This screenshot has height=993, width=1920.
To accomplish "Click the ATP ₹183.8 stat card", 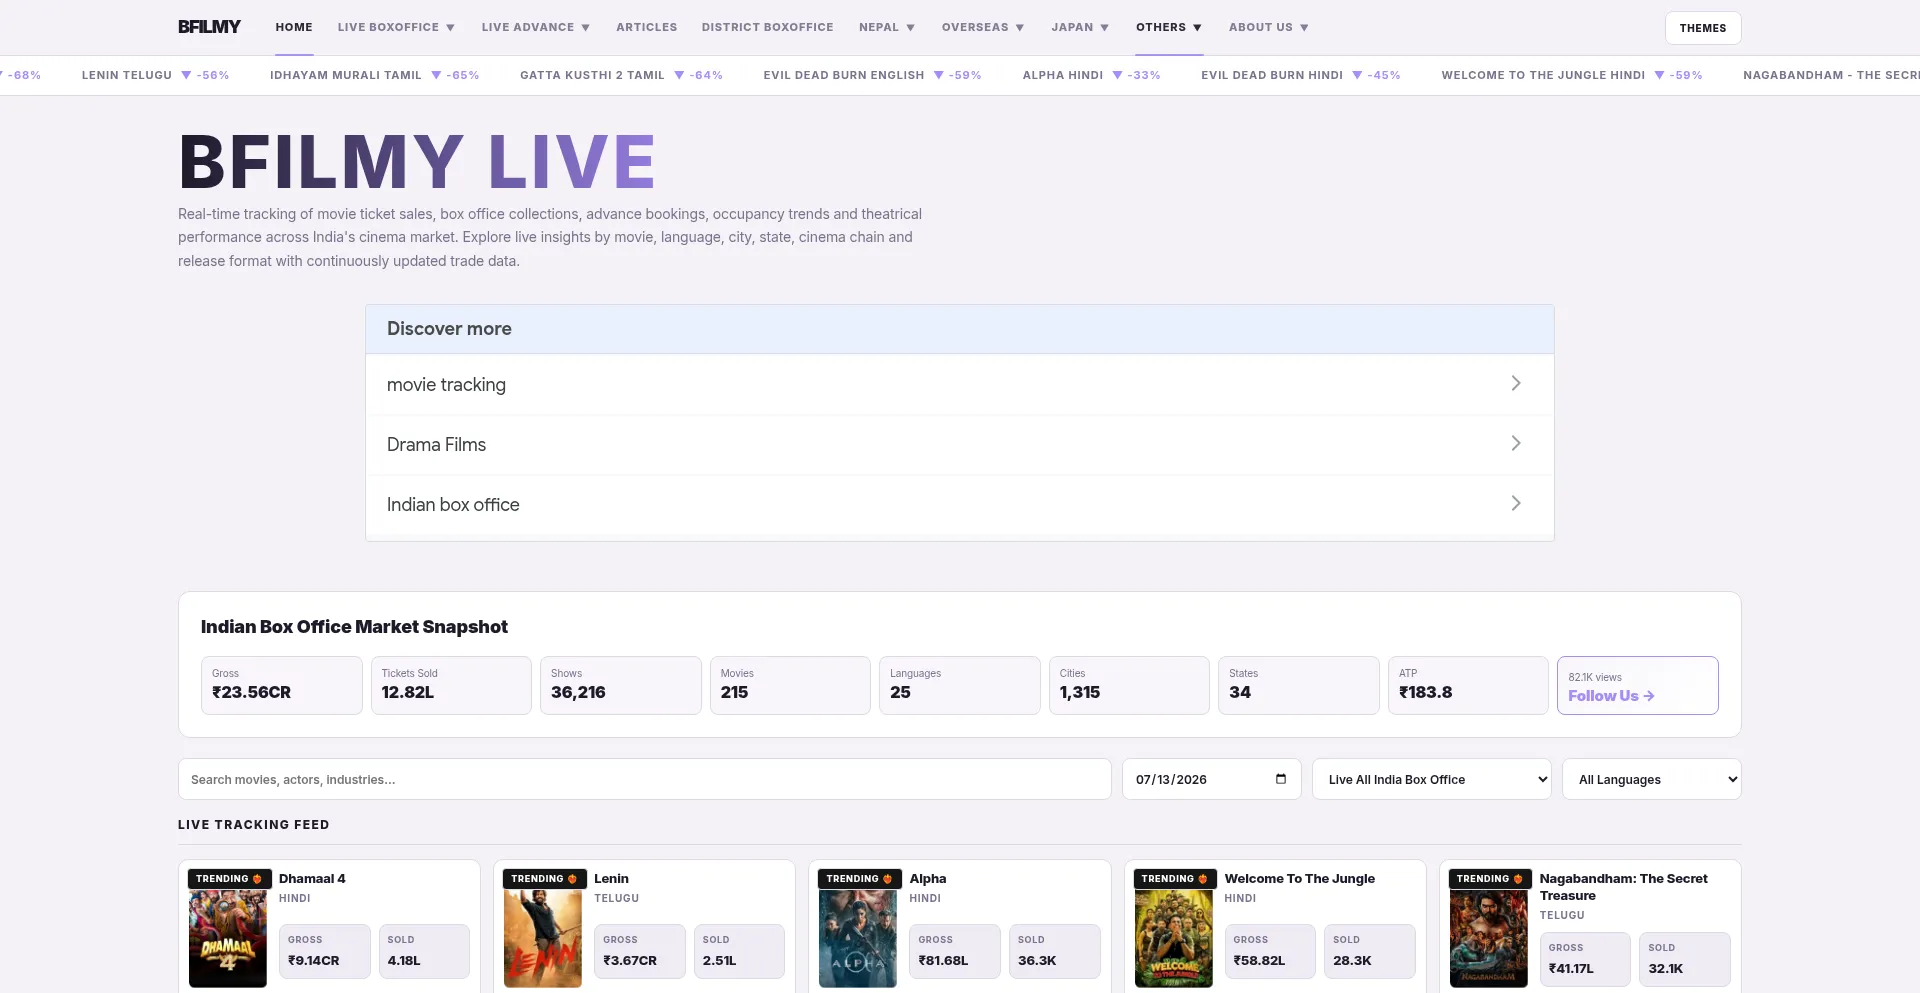I will 1468,685.
